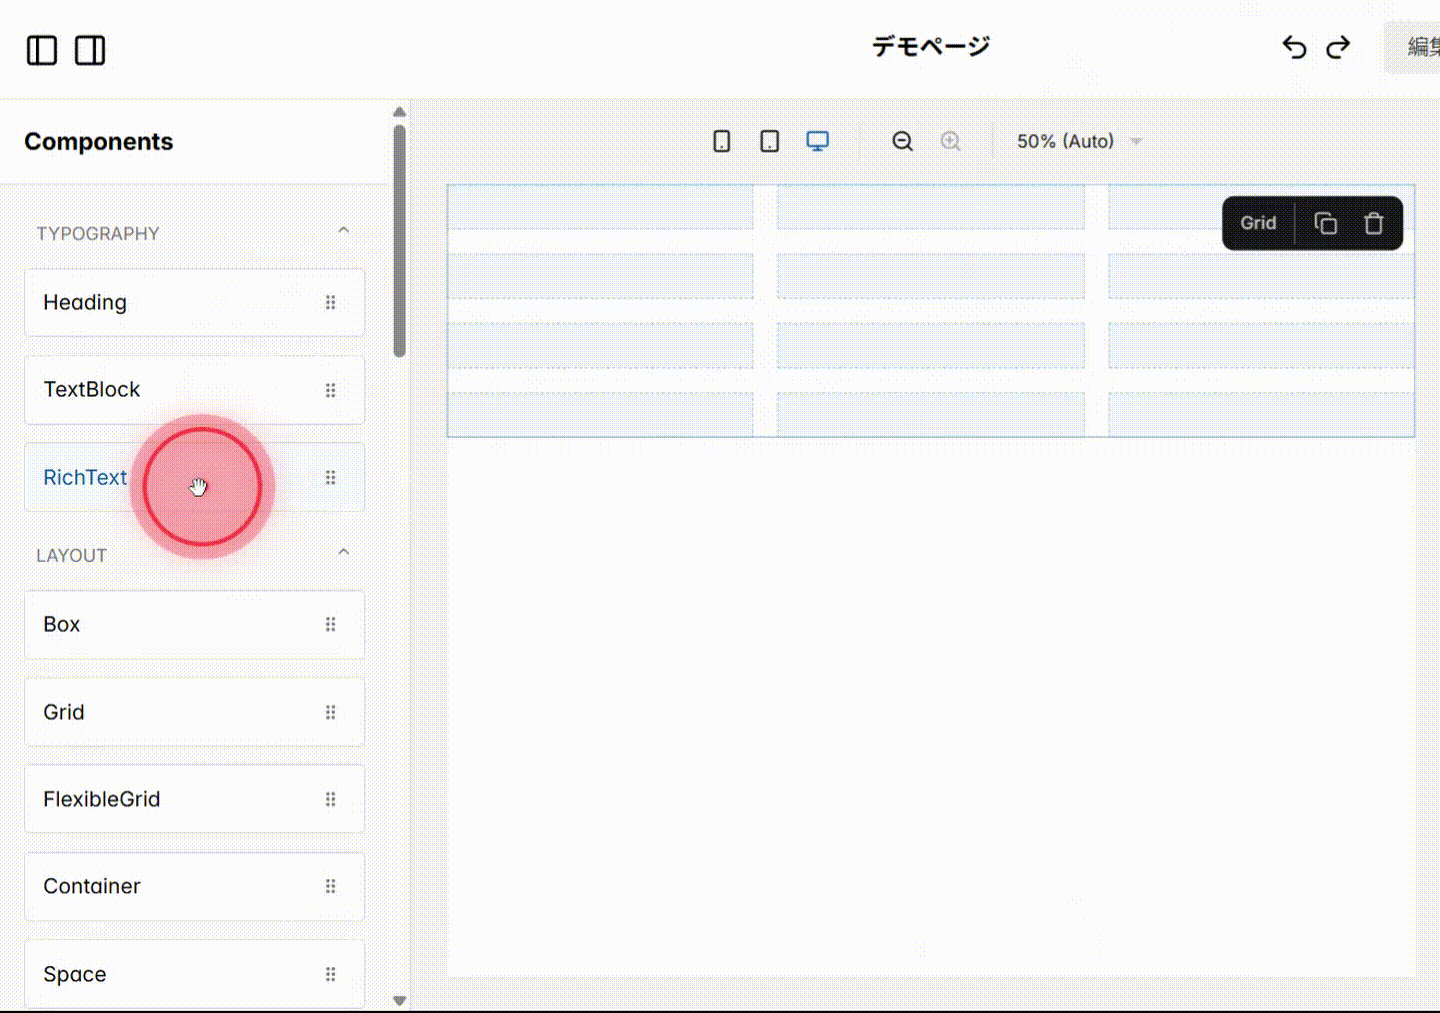1440x1013 pixels.
Task: Grab the FlexibleGrid drag handle dots
Action: pyautogui.click(x=330, y=799)
